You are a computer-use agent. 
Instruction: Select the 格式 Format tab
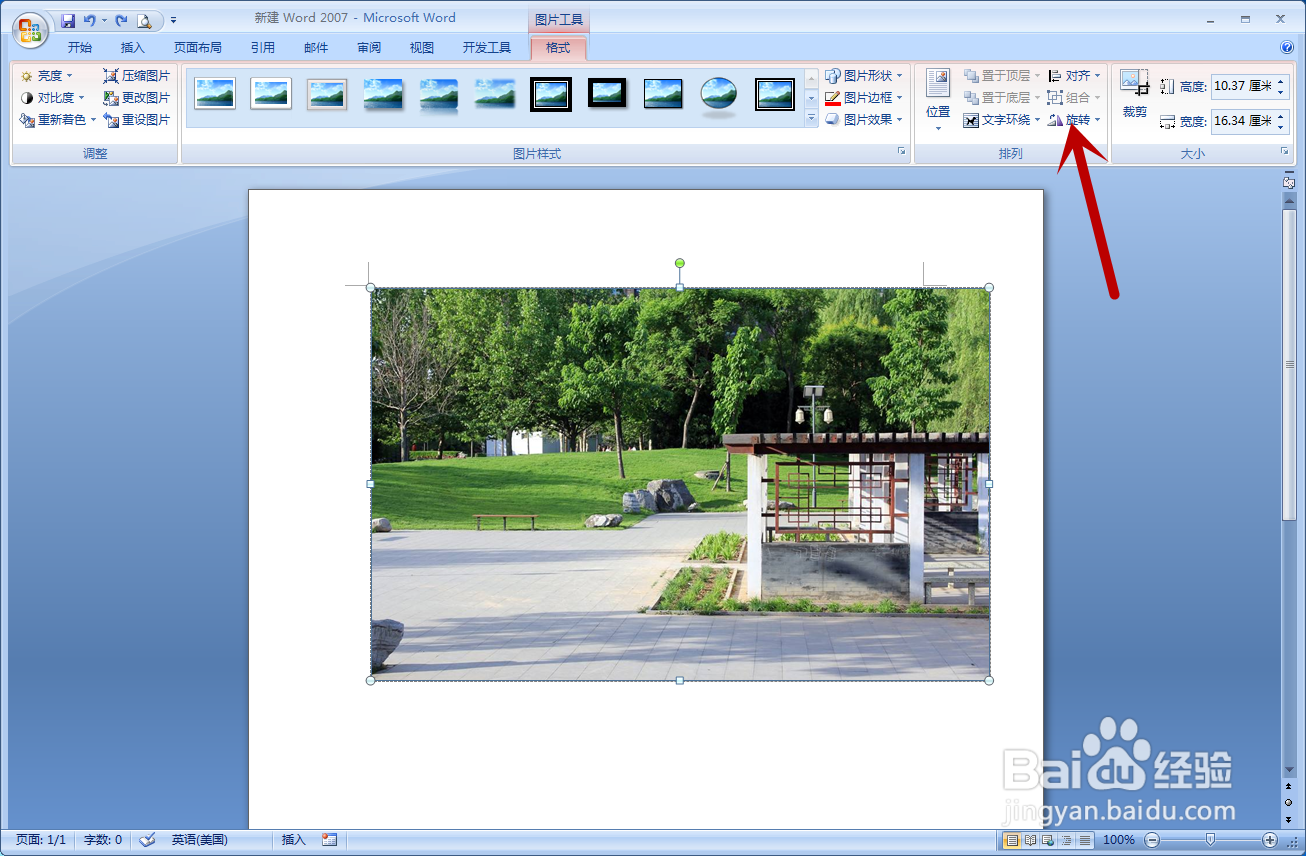coord(558,48)
